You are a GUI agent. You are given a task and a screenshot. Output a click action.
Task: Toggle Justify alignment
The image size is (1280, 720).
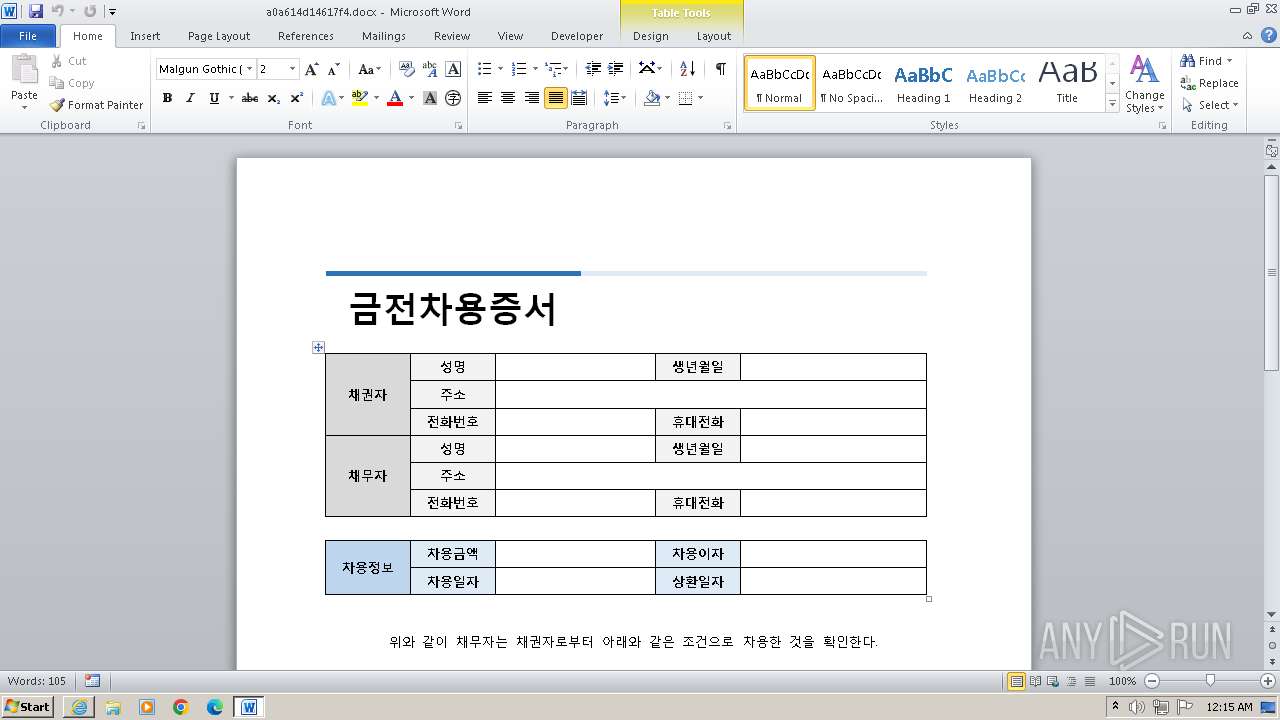pos(555,98)
